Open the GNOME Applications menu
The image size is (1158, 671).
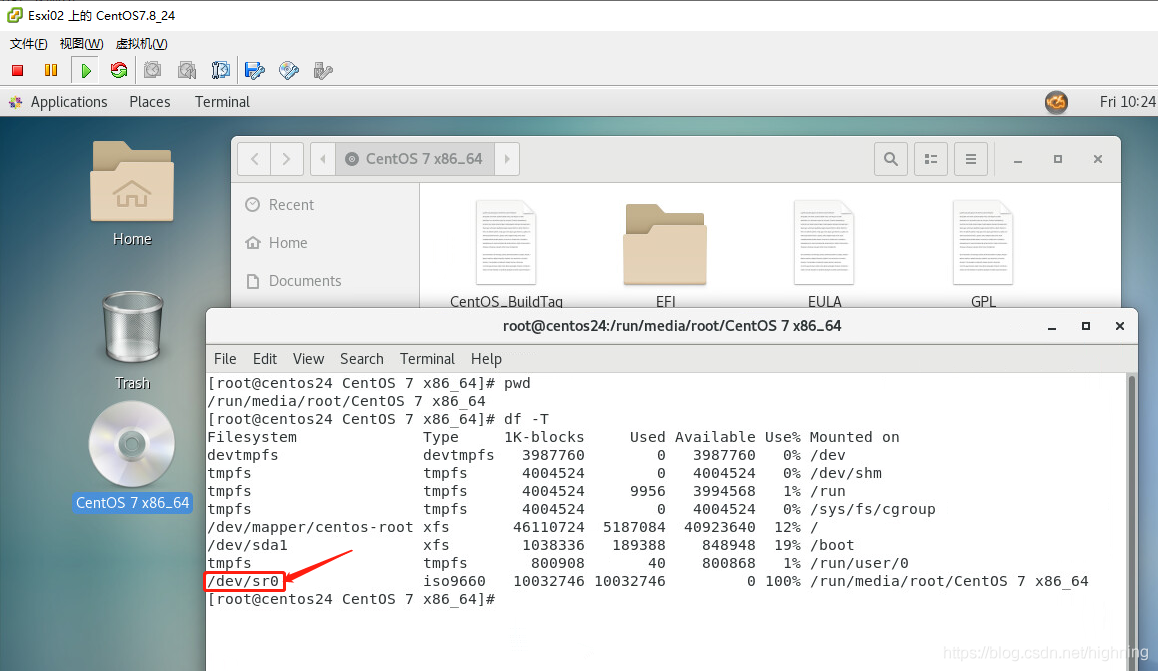pos(58,102)
